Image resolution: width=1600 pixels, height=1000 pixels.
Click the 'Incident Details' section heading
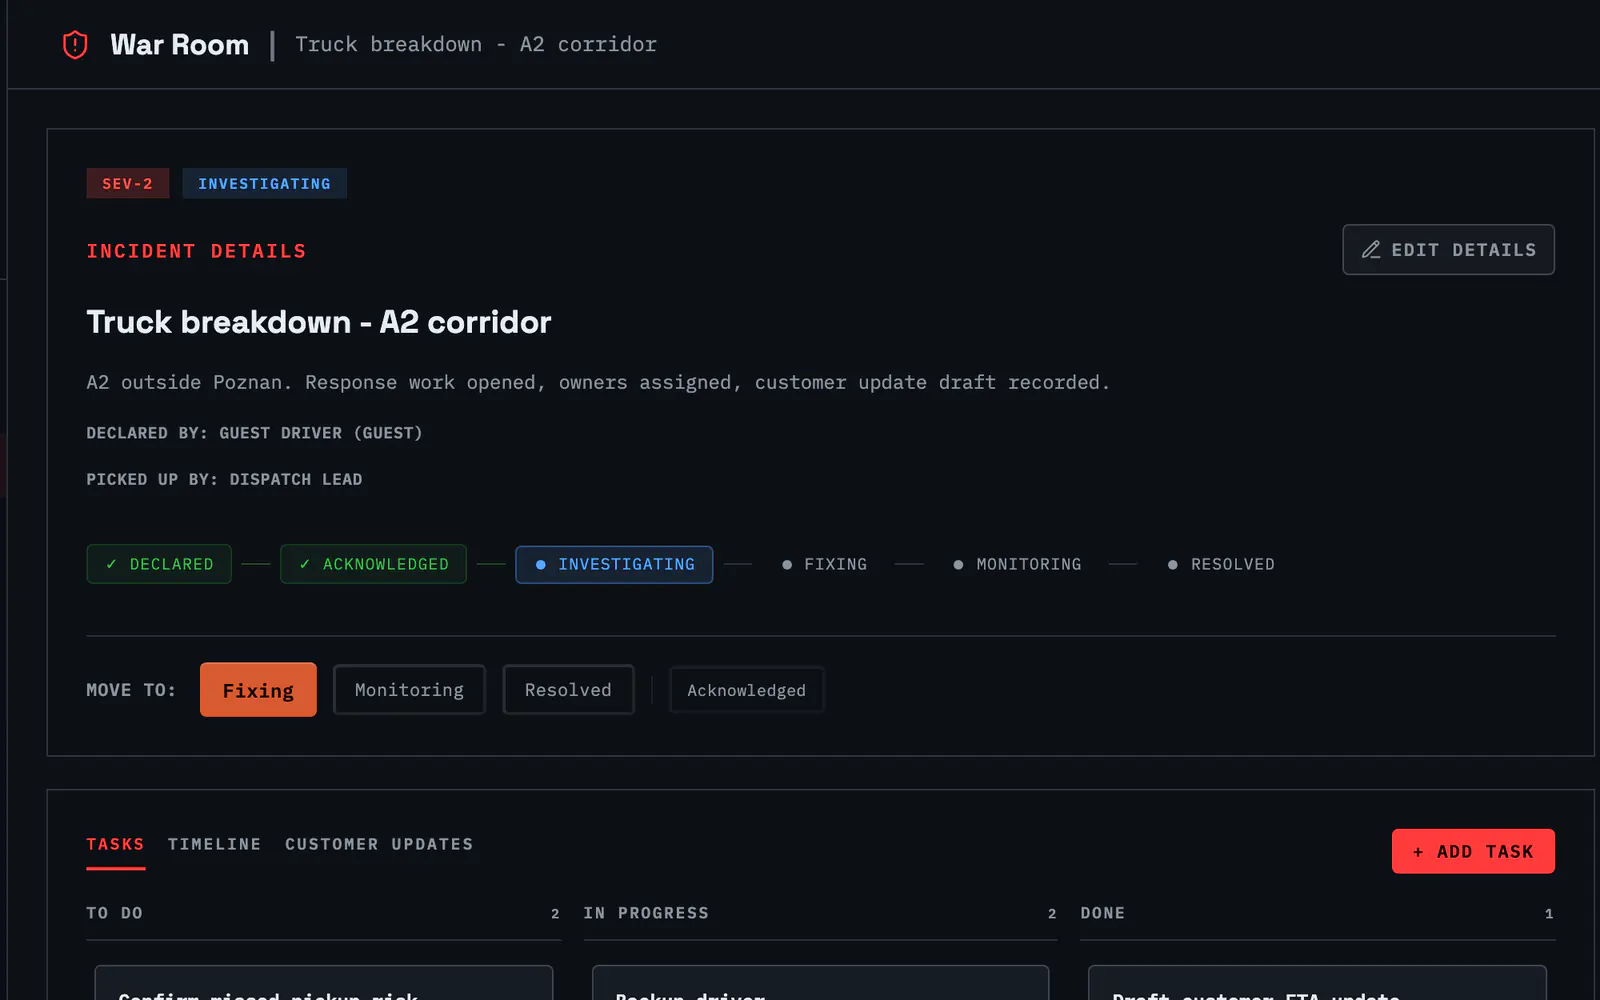pyautogui.click(x=196, y=251)
